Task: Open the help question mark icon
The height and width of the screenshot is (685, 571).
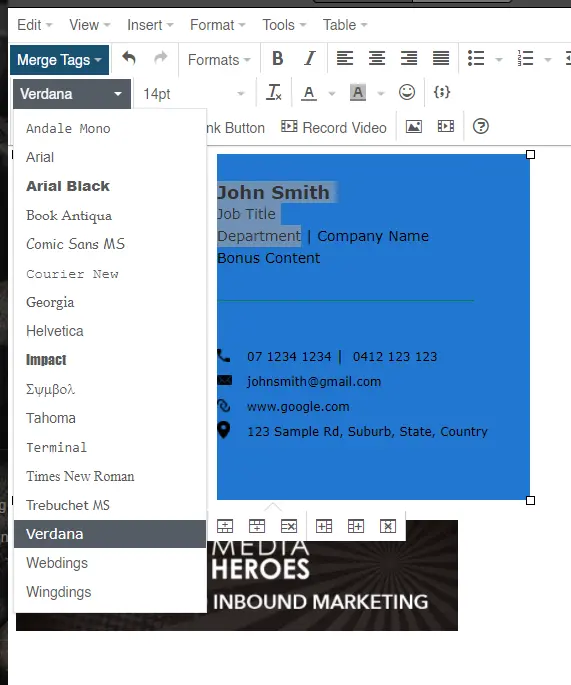Action: pos(481,127)
